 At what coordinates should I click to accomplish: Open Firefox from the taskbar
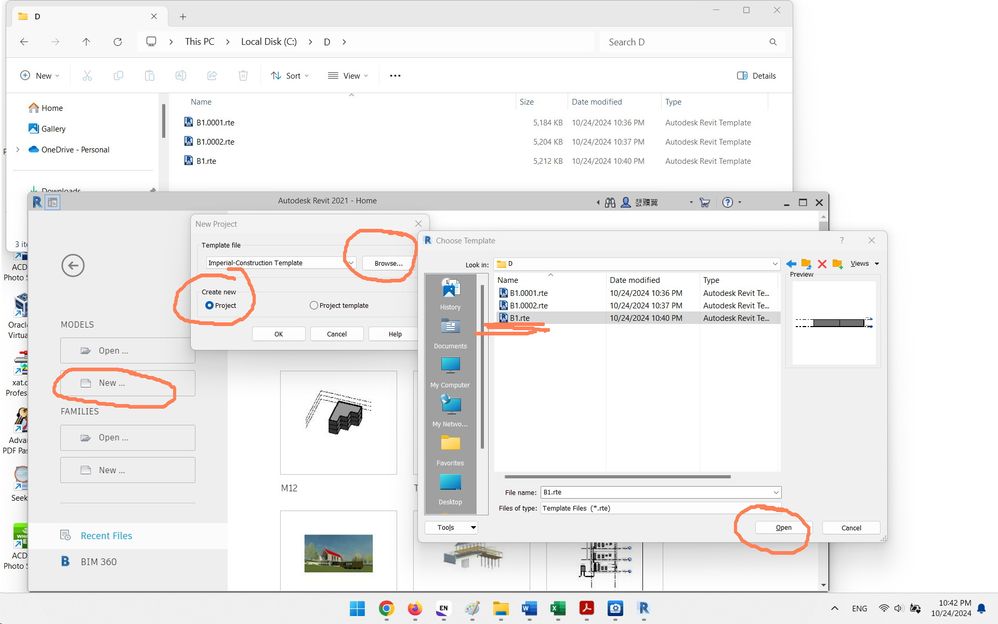[x=414, y=609]
